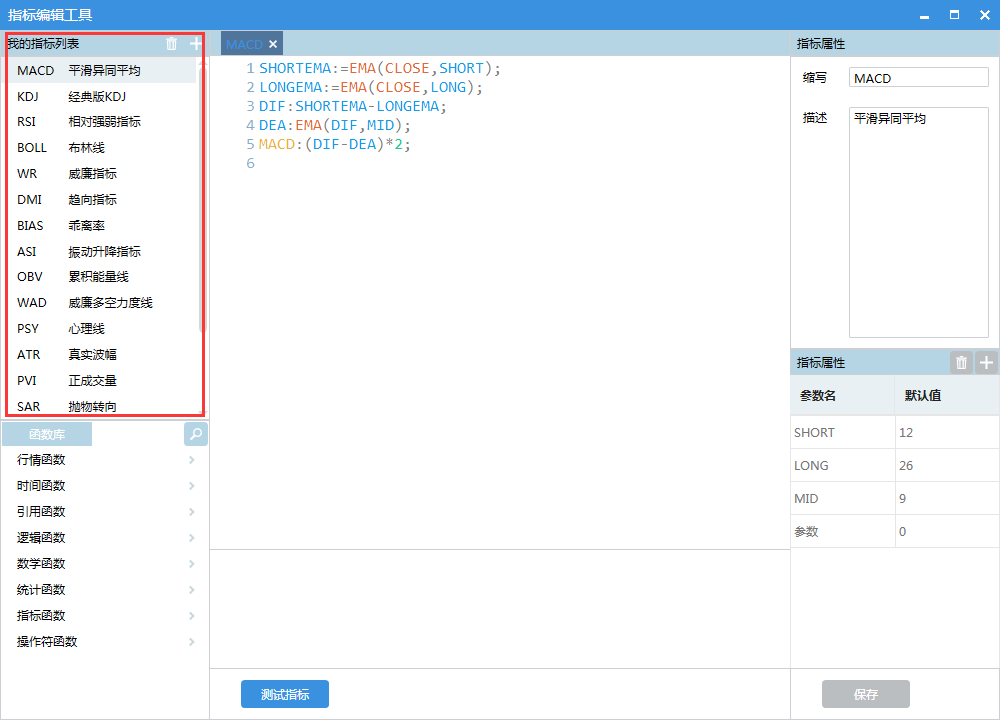Screen dimensions: 1000x720
Task: Click the 参数 placeholder name cell
Action: coord(842,531)
